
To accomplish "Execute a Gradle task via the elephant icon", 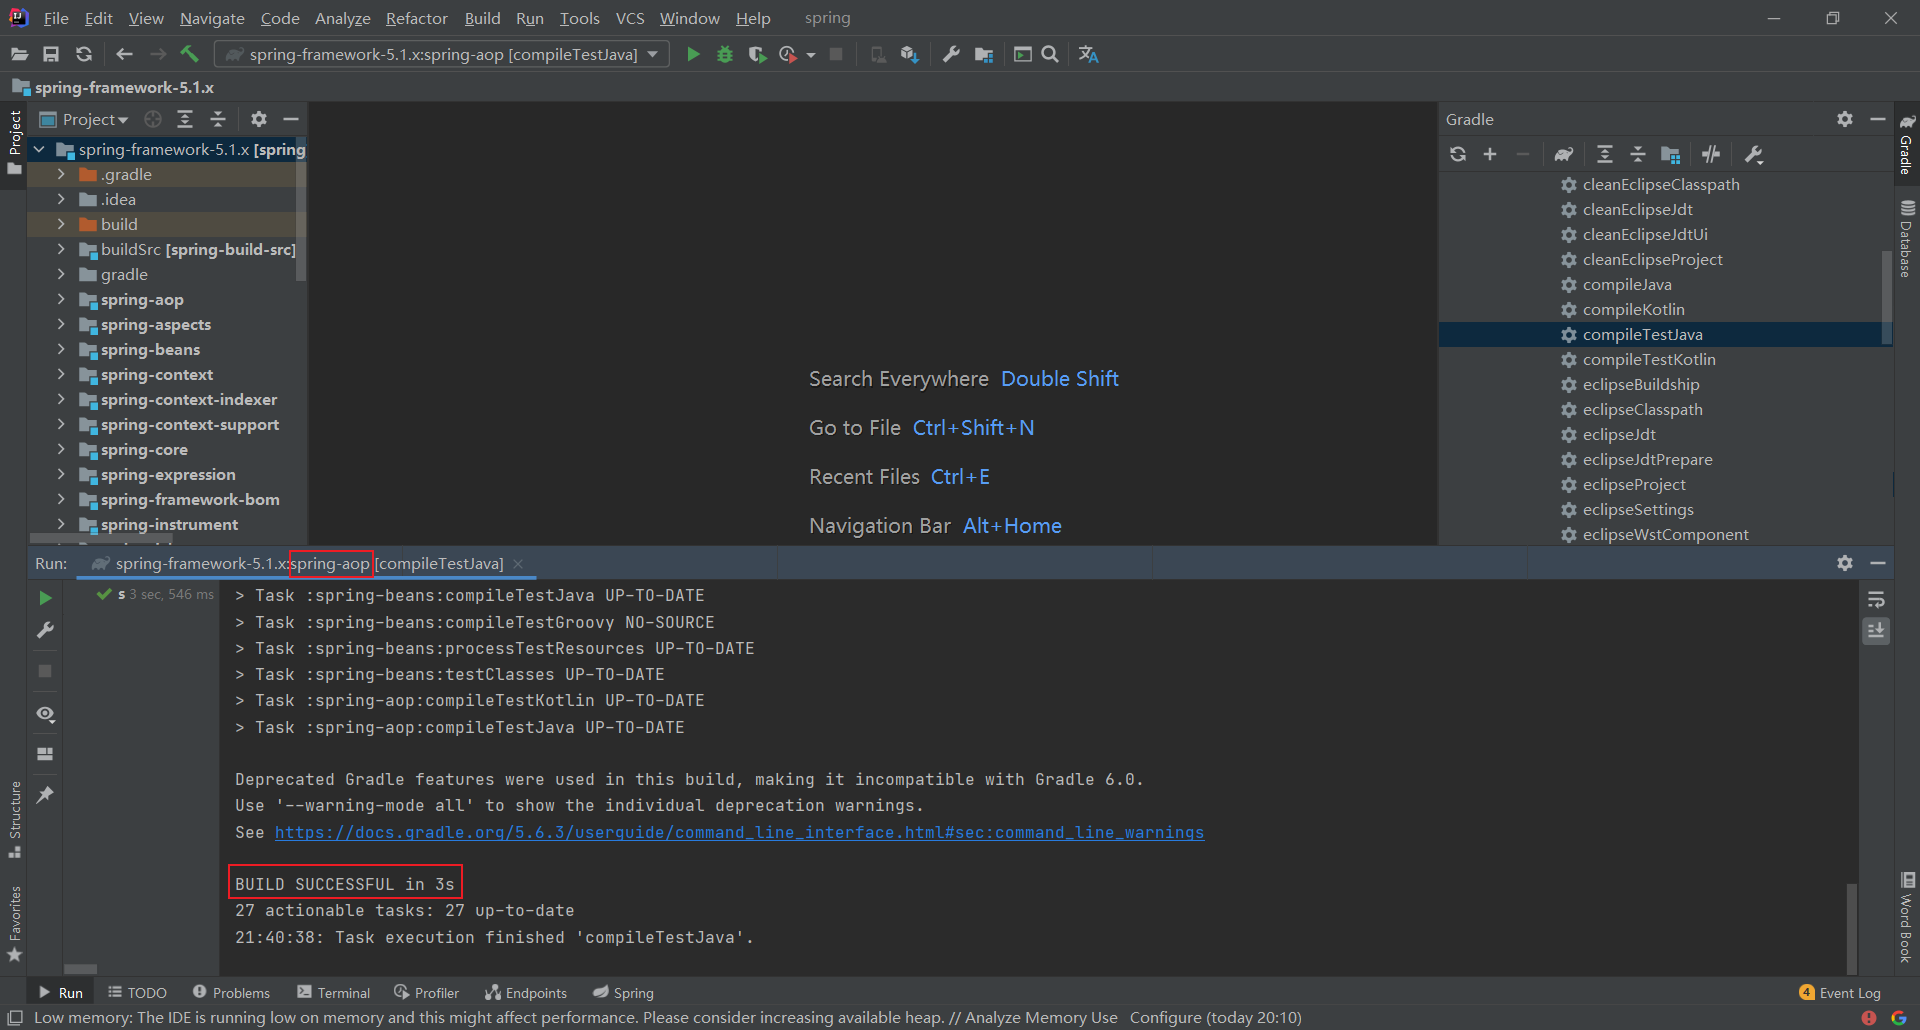I will tap(1564, 154).
